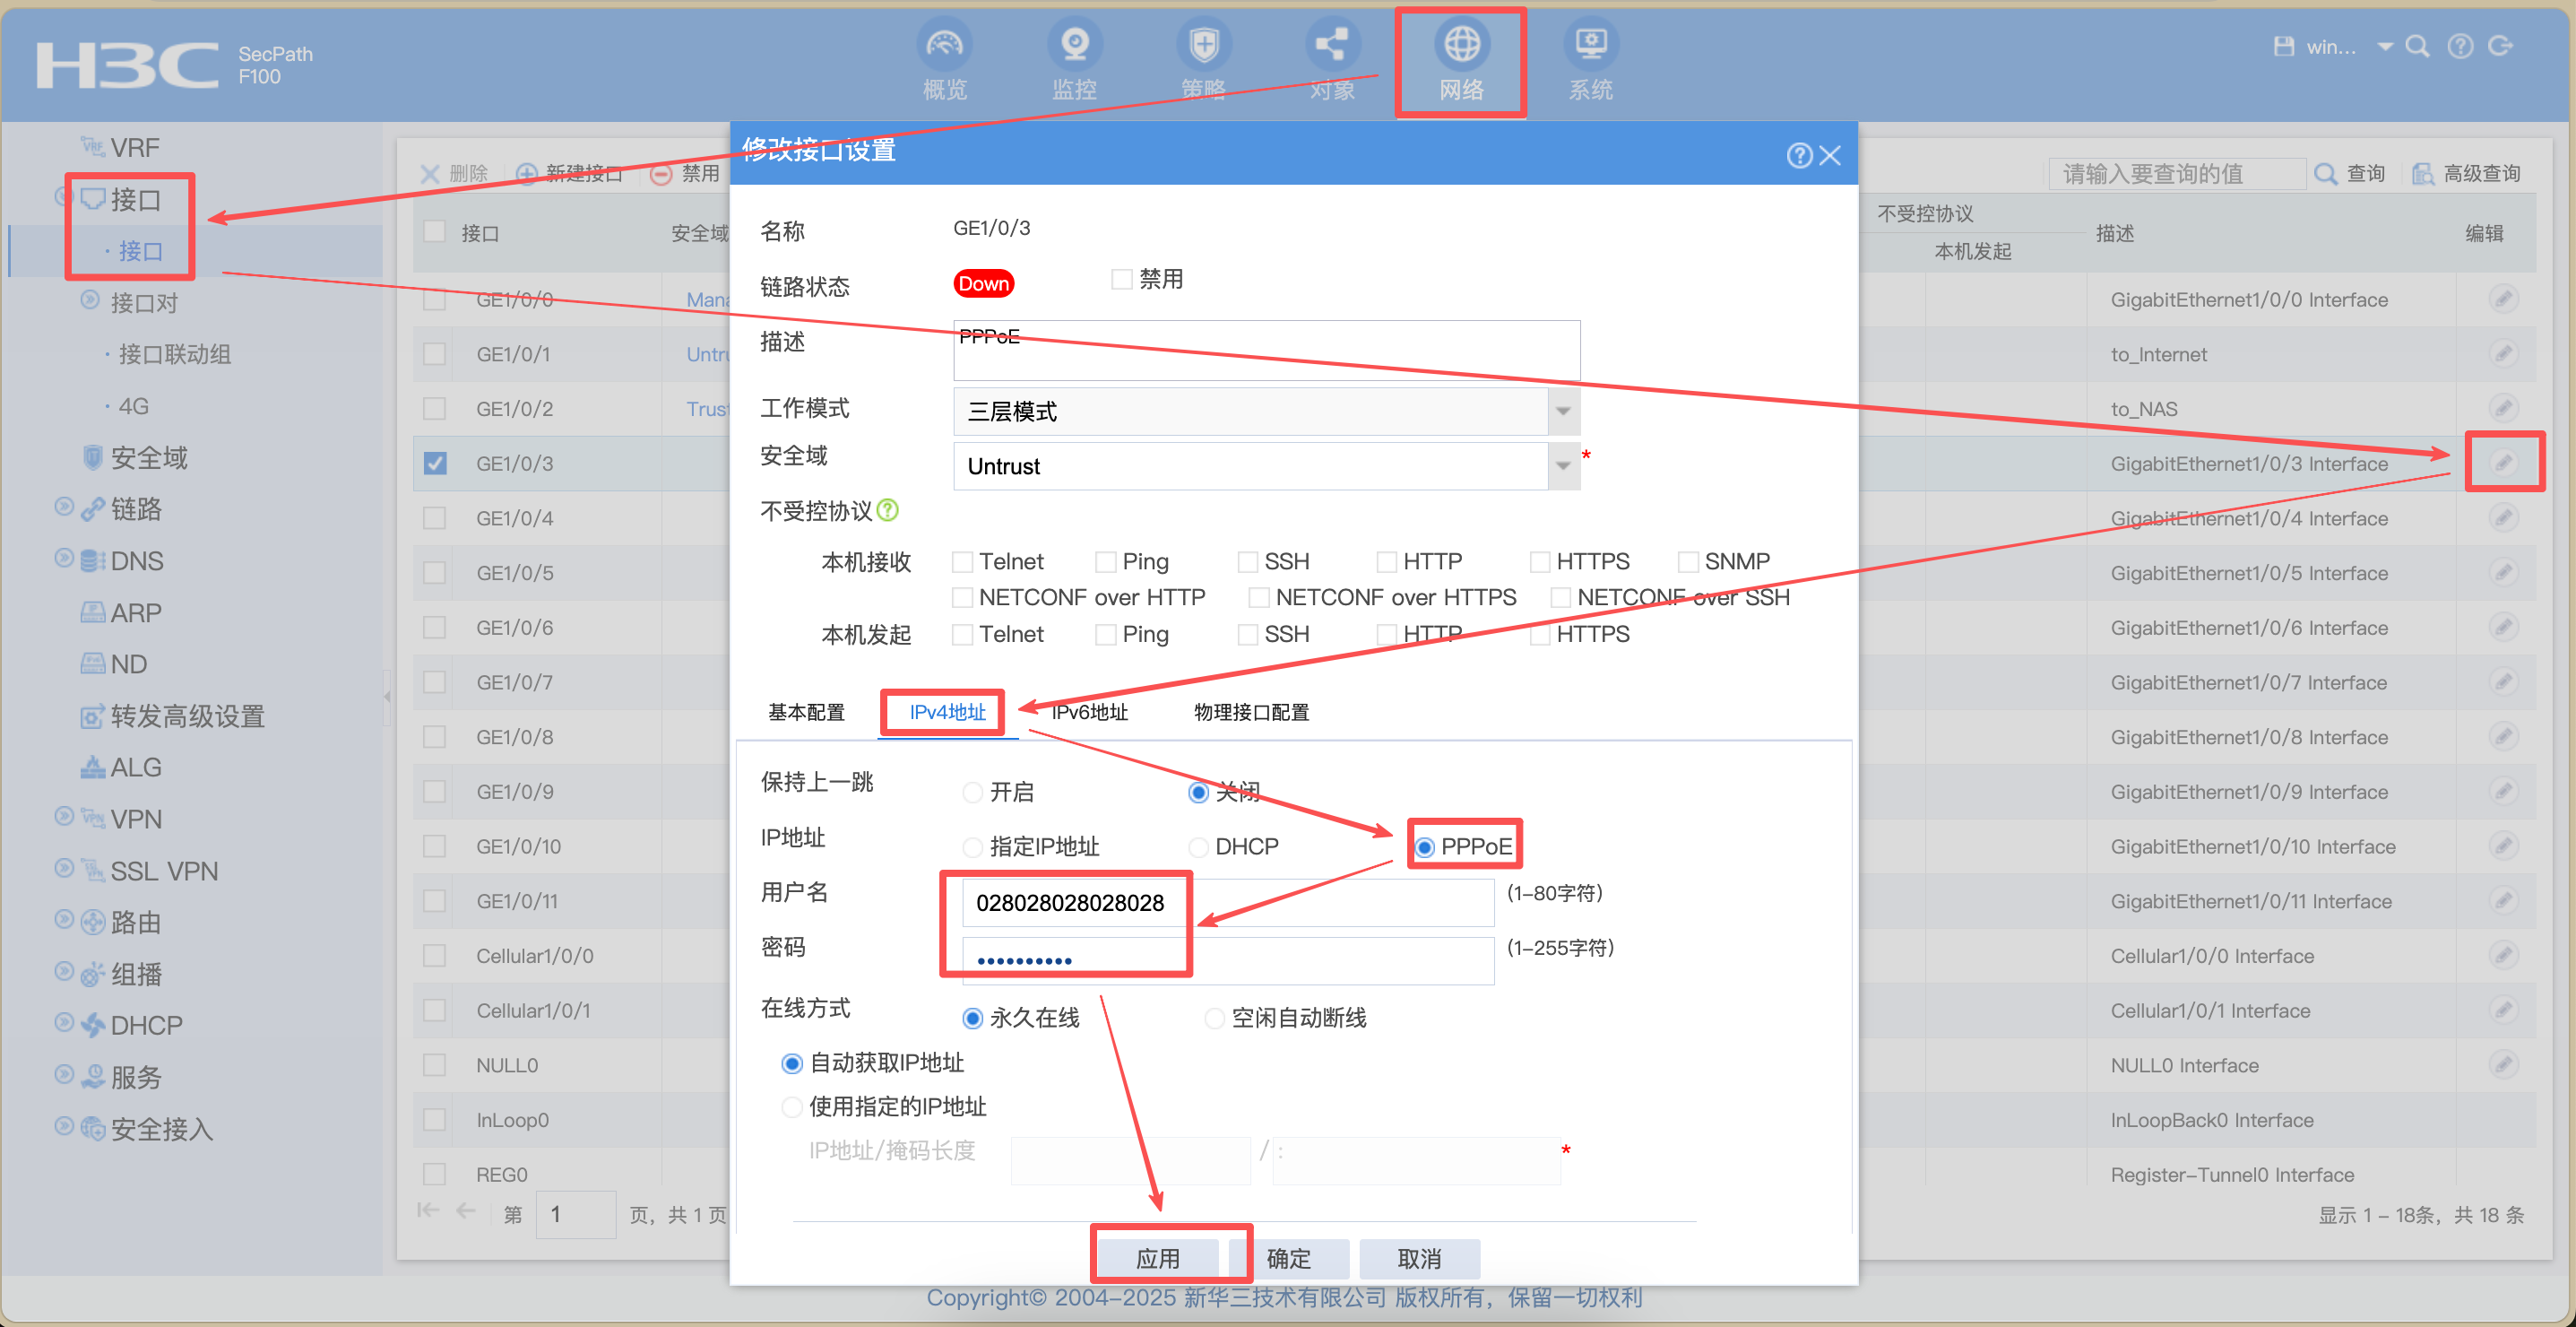Select 空闲自动断线 online mode

click(1214, 1018)
